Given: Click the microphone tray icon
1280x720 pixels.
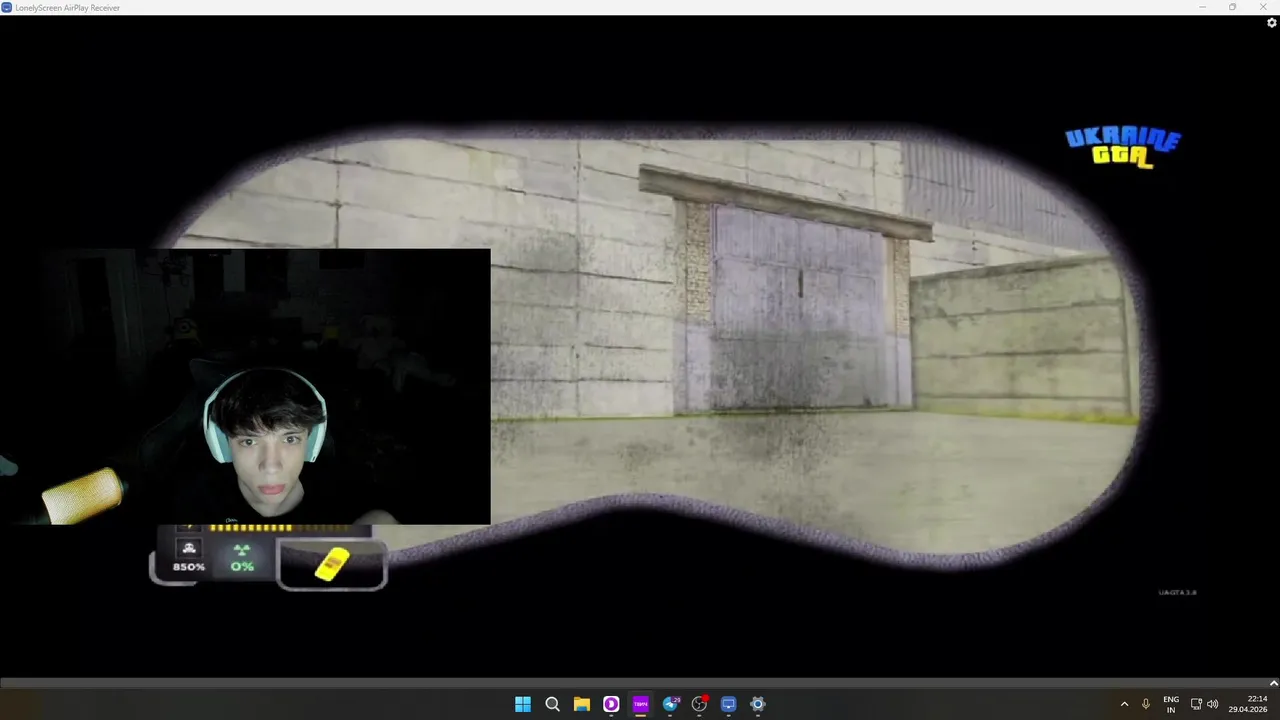Looking at the screenshot, I should [x=1146, y=704].
